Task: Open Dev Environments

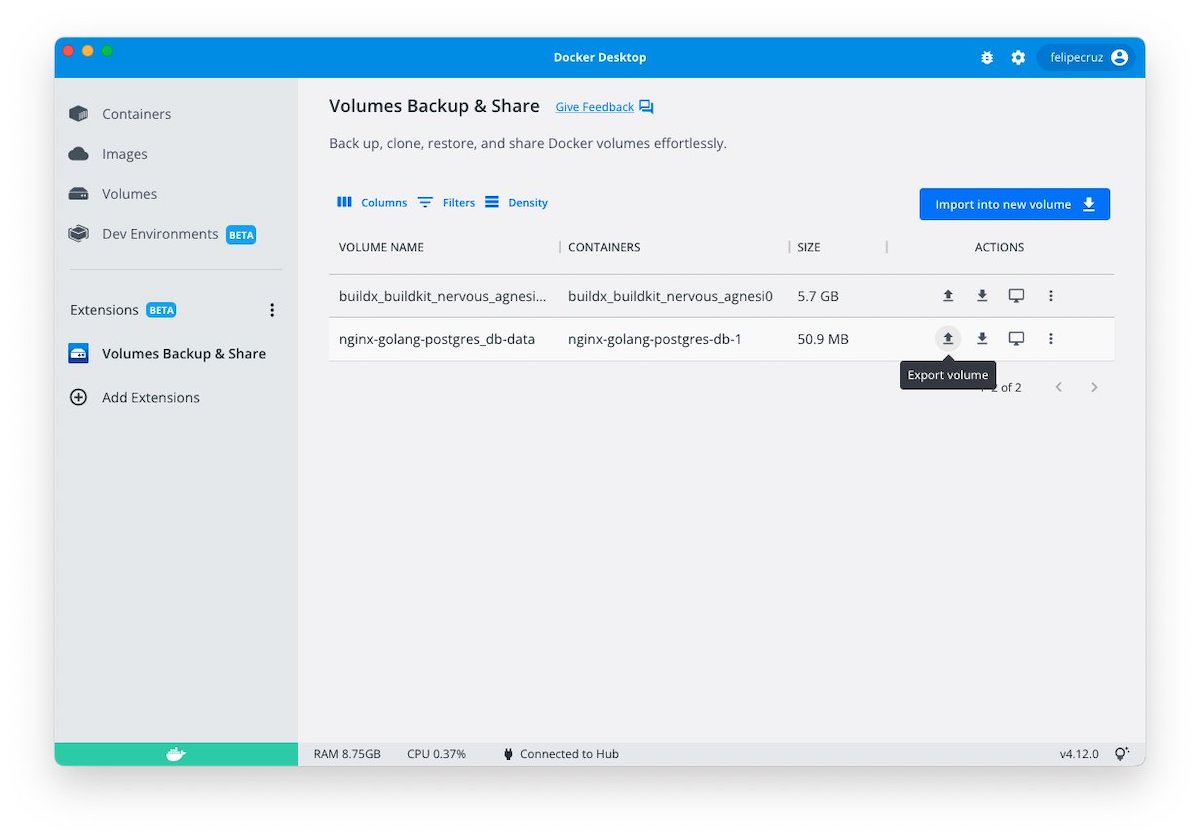Action: [160, 233]
